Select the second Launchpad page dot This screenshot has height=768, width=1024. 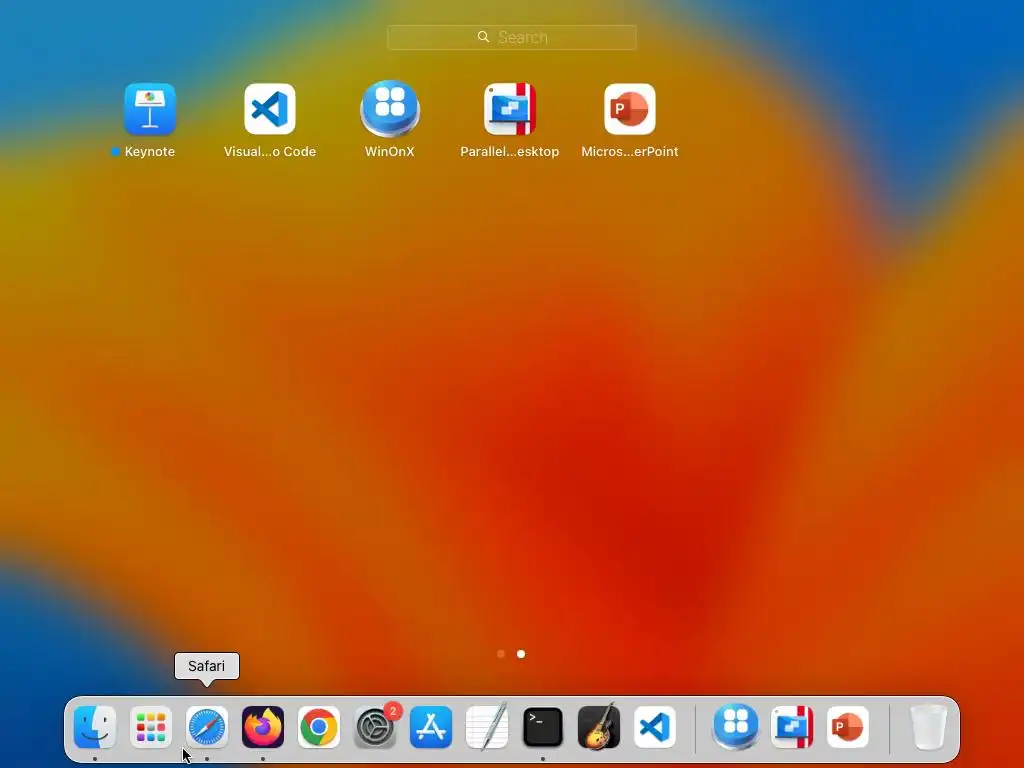(x=520, y=654)
